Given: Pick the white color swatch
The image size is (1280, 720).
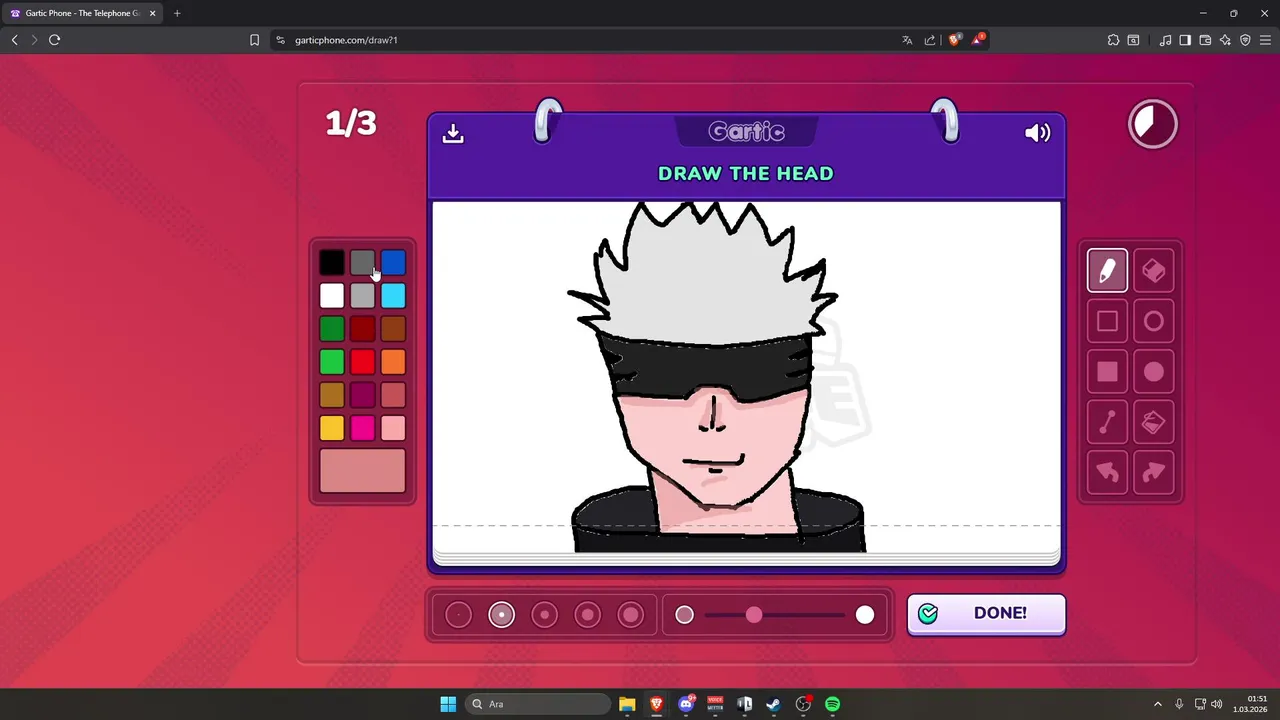Looking at the screenshot, I should 332,296.
